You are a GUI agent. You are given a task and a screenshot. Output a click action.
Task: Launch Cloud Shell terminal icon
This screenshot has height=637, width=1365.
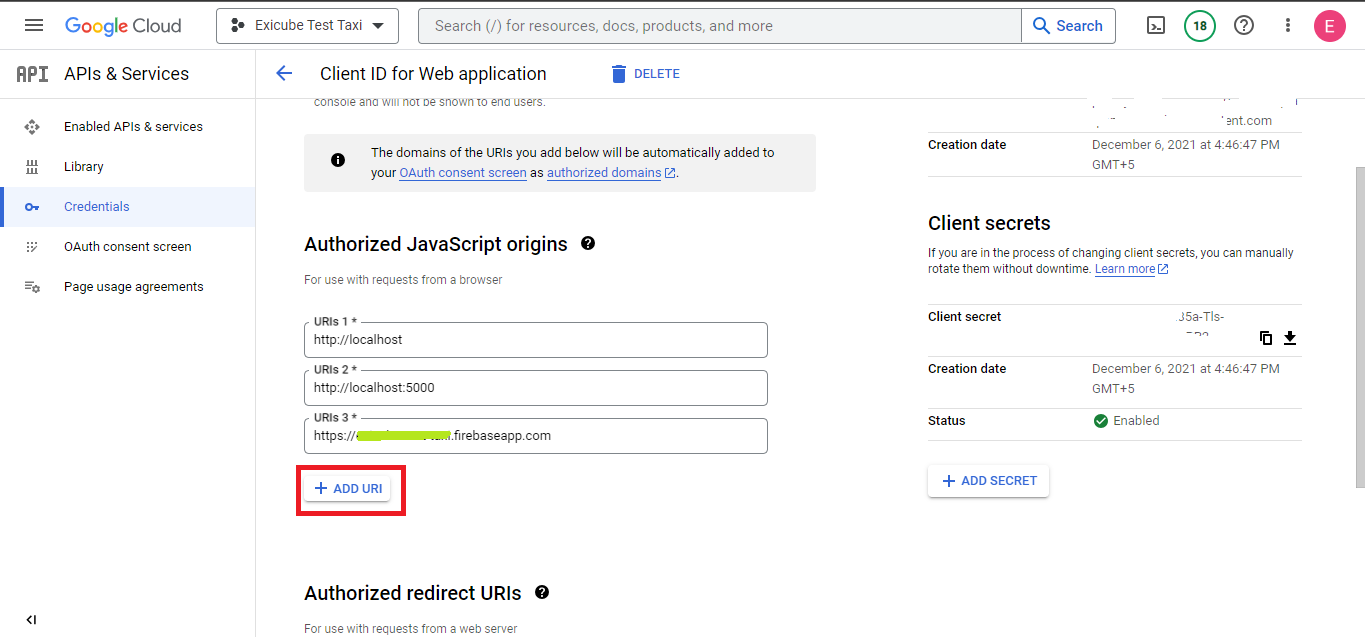(x=1155, y=26)
